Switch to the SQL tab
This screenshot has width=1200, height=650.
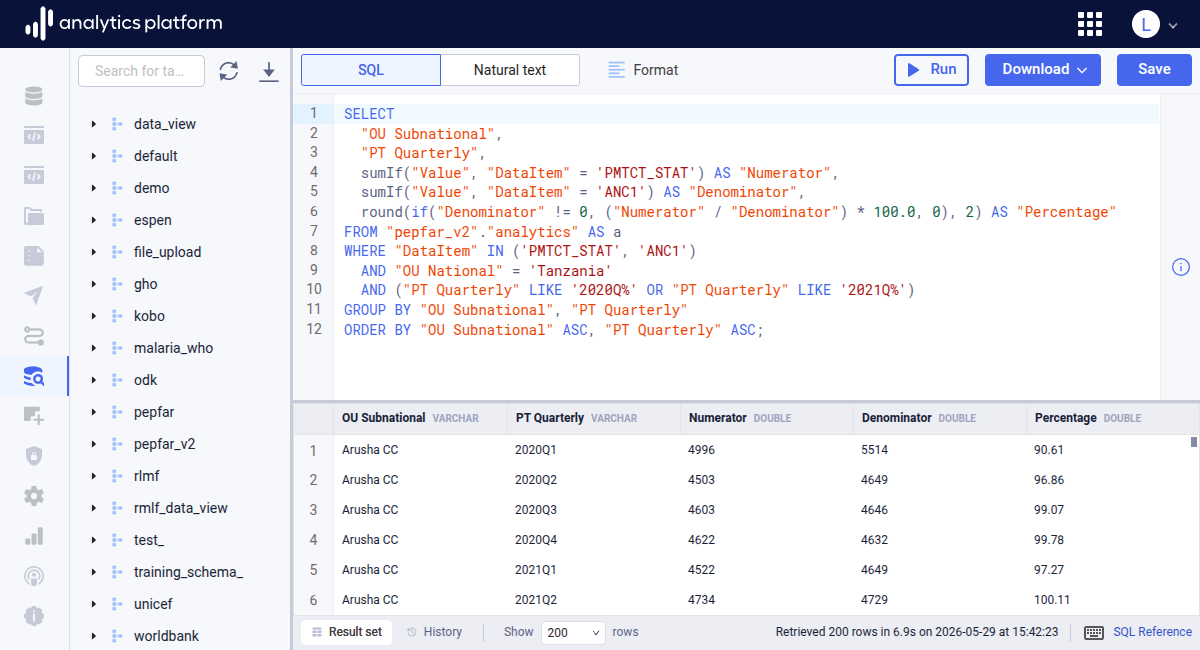pos(371,70)
